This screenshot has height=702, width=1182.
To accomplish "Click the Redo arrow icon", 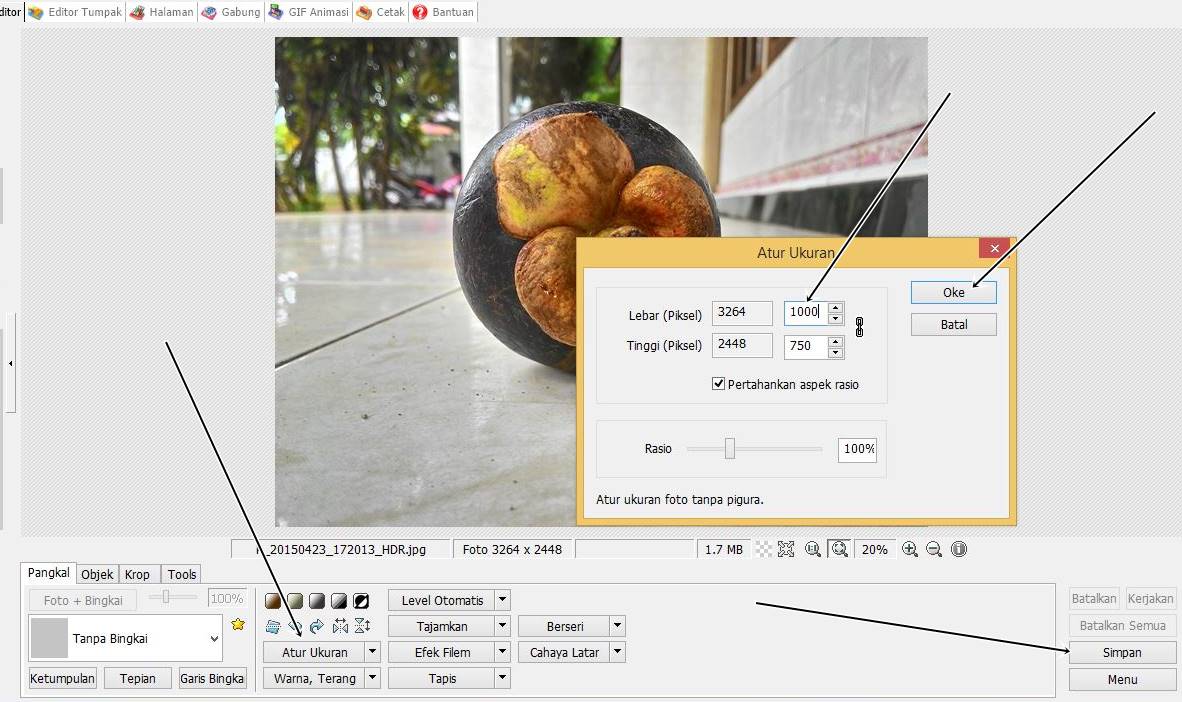I will click(x=315, y=625).
